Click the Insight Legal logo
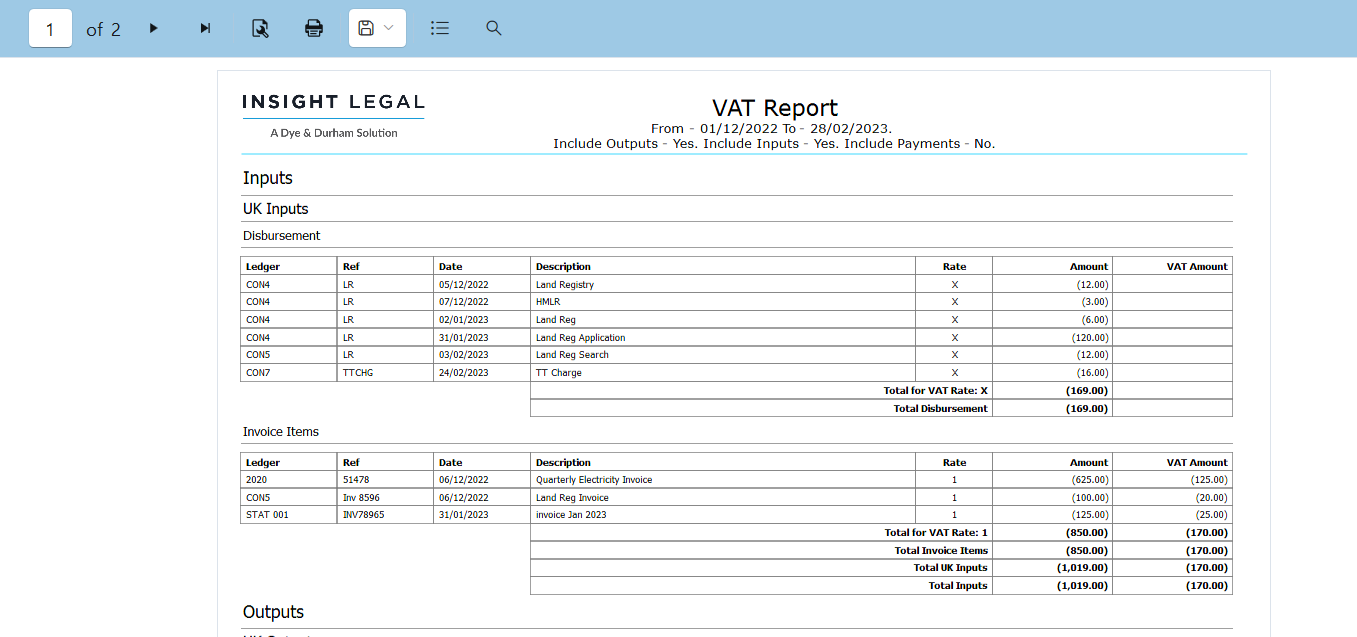Viewport: 1357px width, 637px height. click(334, 116)
